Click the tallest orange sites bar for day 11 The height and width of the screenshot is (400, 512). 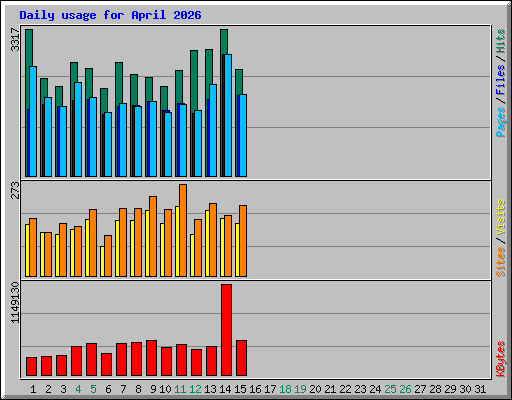[183, 230]
